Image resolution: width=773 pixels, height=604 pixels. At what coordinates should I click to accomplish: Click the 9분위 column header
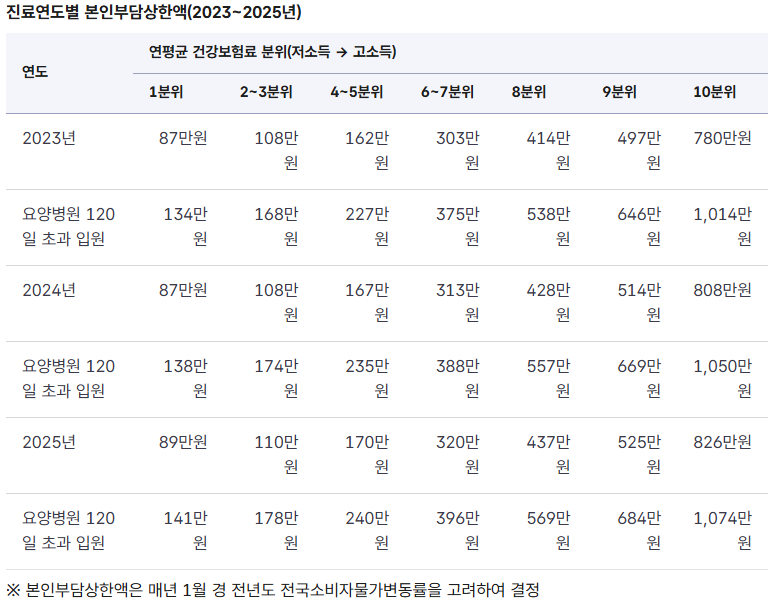tap(619, 92)
